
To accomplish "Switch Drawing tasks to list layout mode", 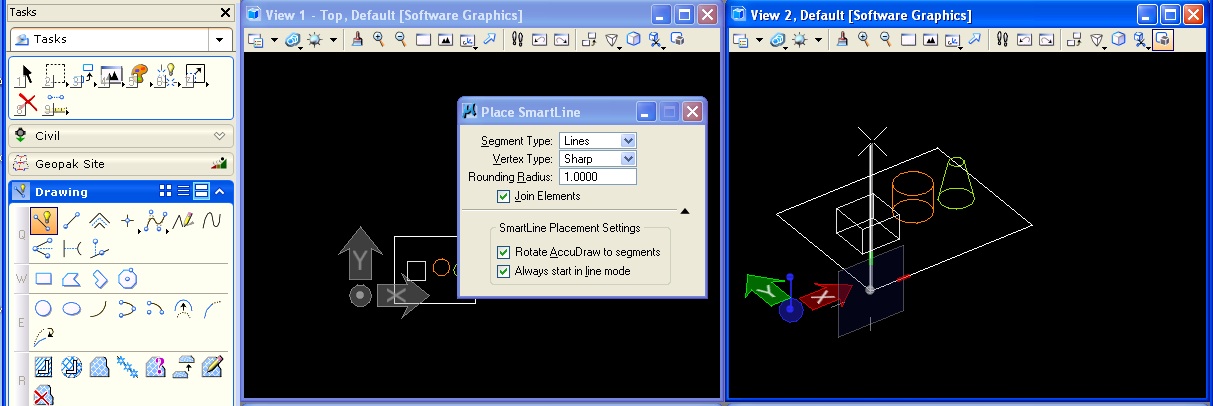I will (x=183, y=191).
